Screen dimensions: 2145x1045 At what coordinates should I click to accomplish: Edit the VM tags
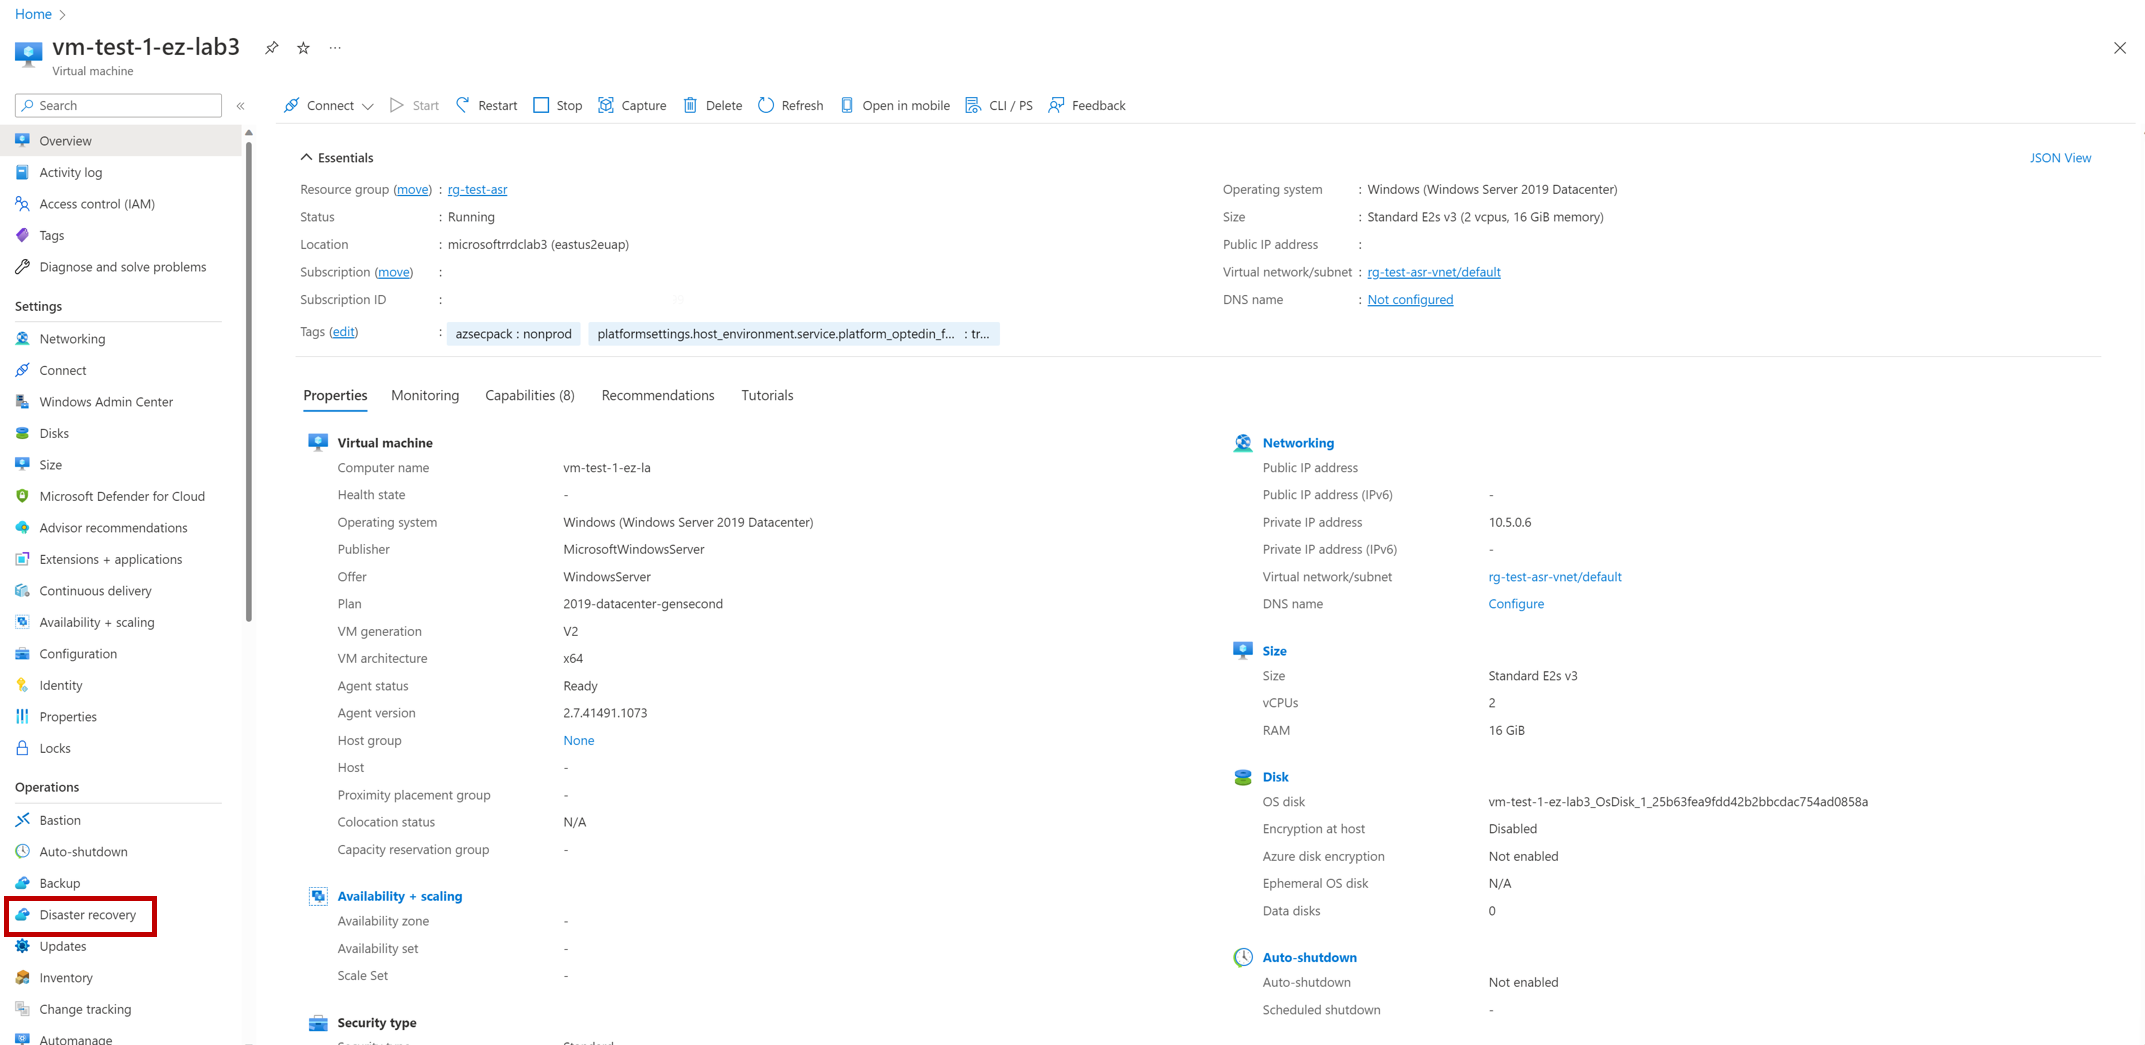[343, 332]
